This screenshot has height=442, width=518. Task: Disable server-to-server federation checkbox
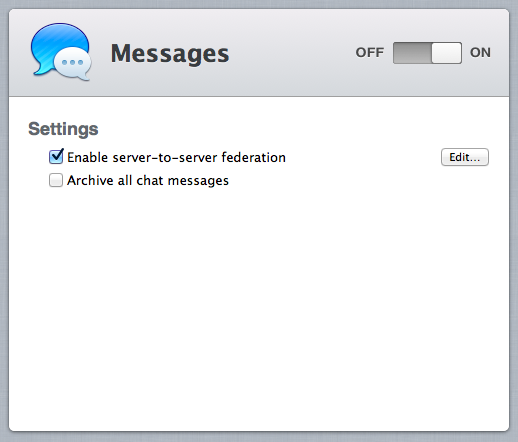(56, 157)
